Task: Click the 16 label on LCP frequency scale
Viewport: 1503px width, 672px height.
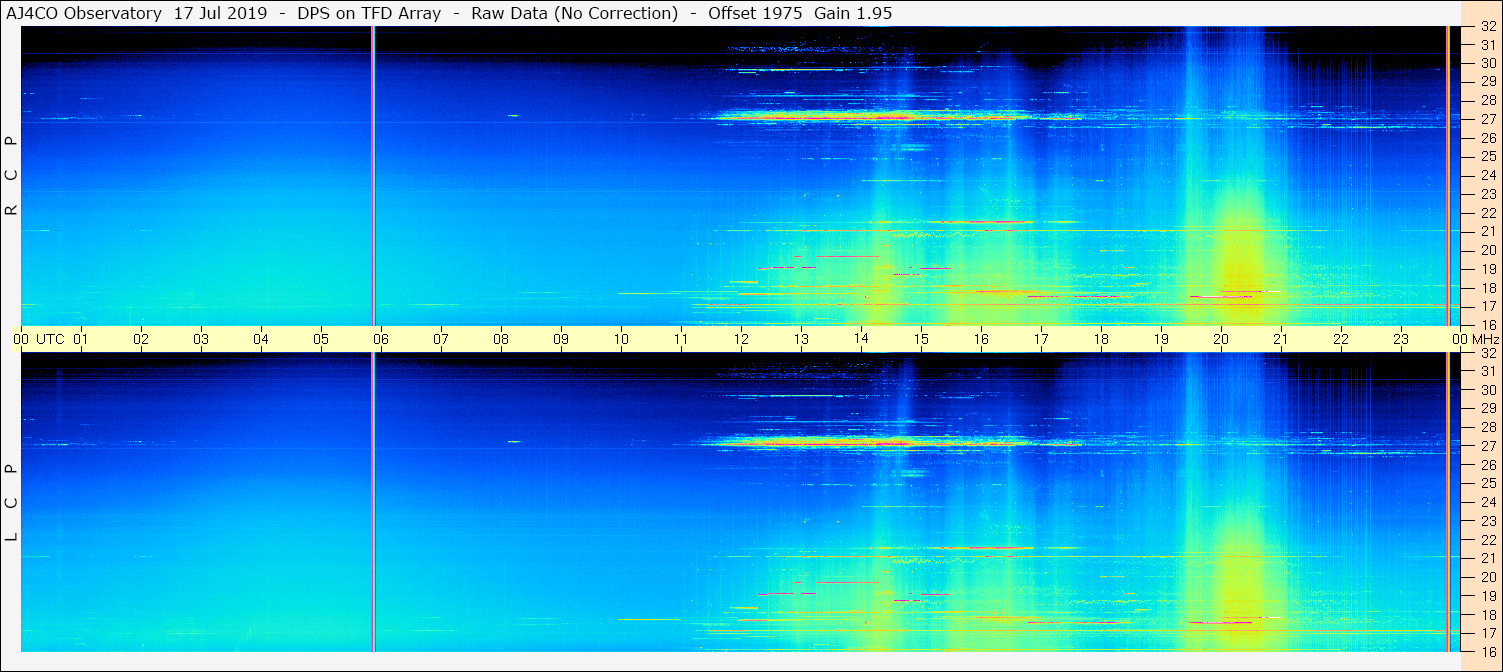Action: 1487,651
